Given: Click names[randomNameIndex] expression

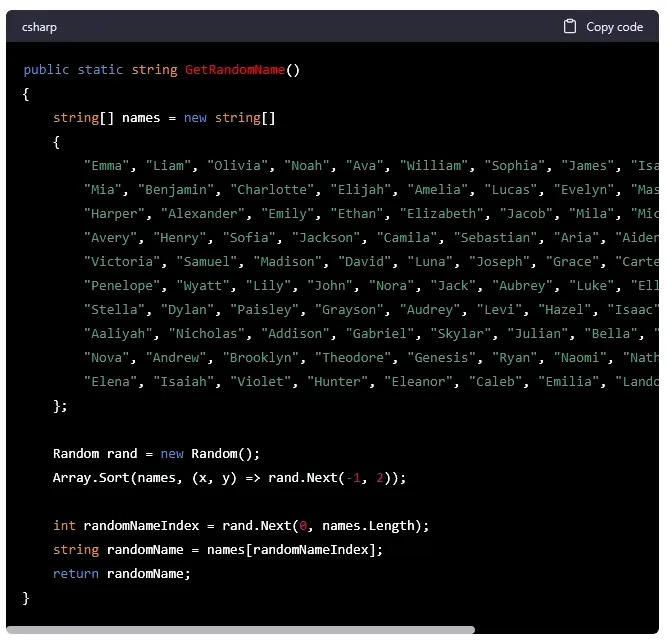Looking at the screenshot, I should 291,550.
